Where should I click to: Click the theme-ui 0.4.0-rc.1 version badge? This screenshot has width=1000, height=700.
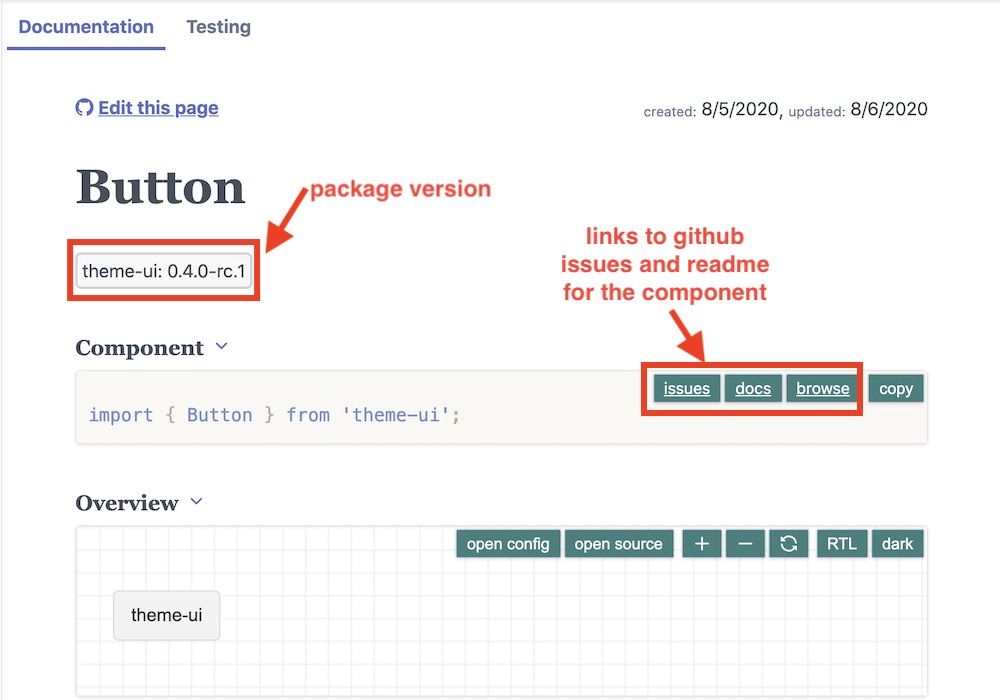tap(164, 271)
